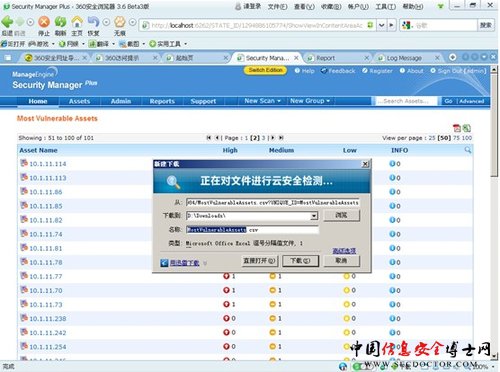This screenshot has height=372, width=500.
Task: Click red High severity icon in 10.1.11.70 row
Action: 226,290
